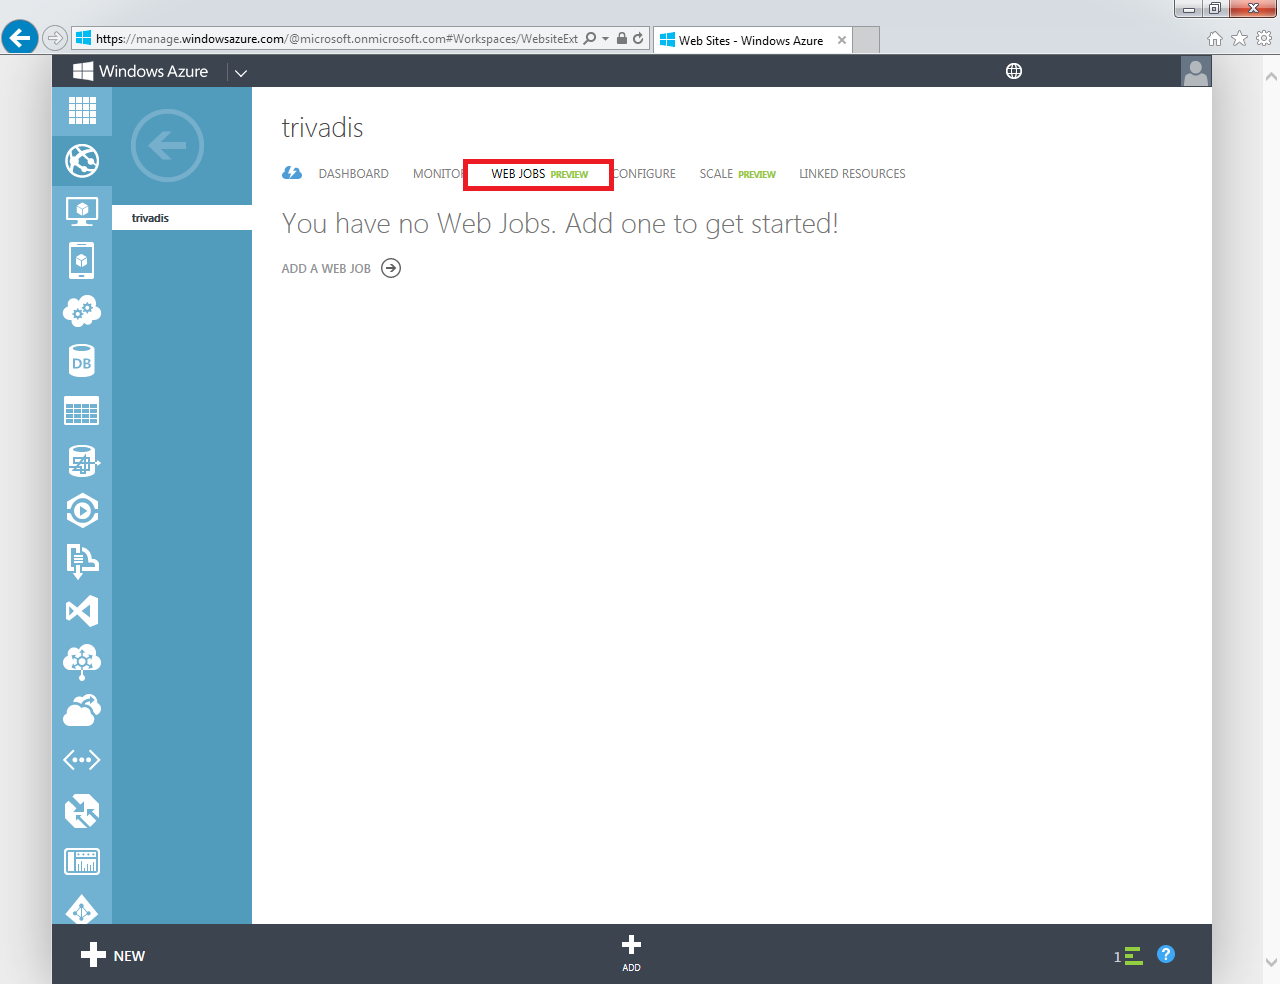Open the database-with-arrow sidebar icon
Viewport: 1280px width, 984px height.
click(82, 461)
